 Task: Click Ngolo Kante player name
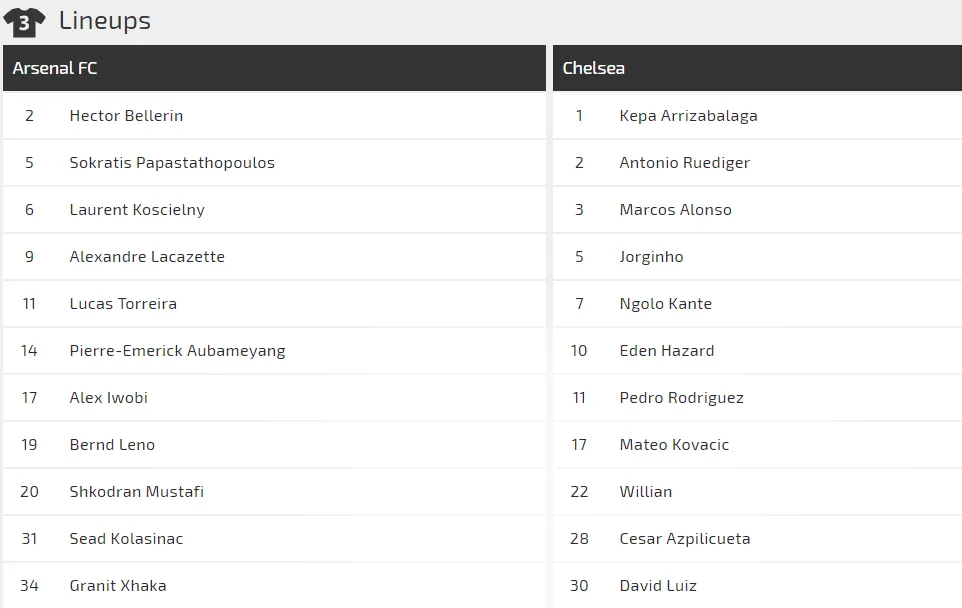coord(665,304)
